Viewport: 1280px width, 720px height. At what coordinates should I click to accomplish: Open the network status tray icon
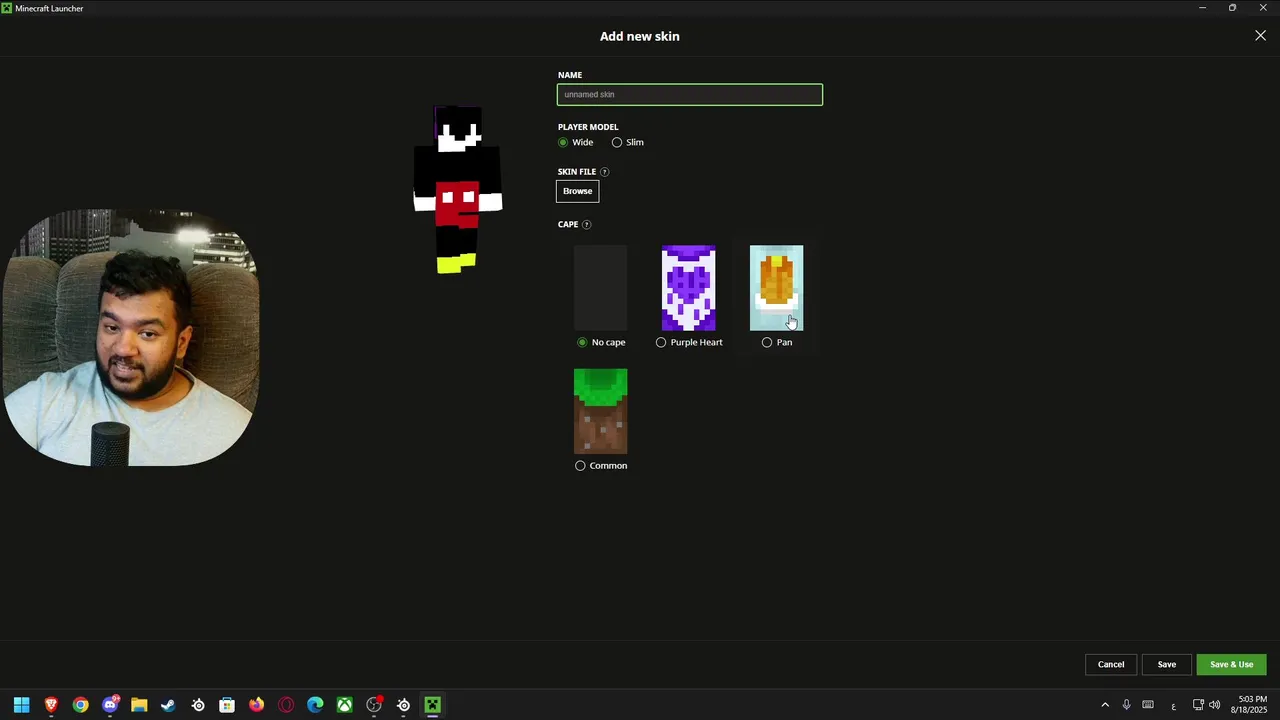(1198, 705)
